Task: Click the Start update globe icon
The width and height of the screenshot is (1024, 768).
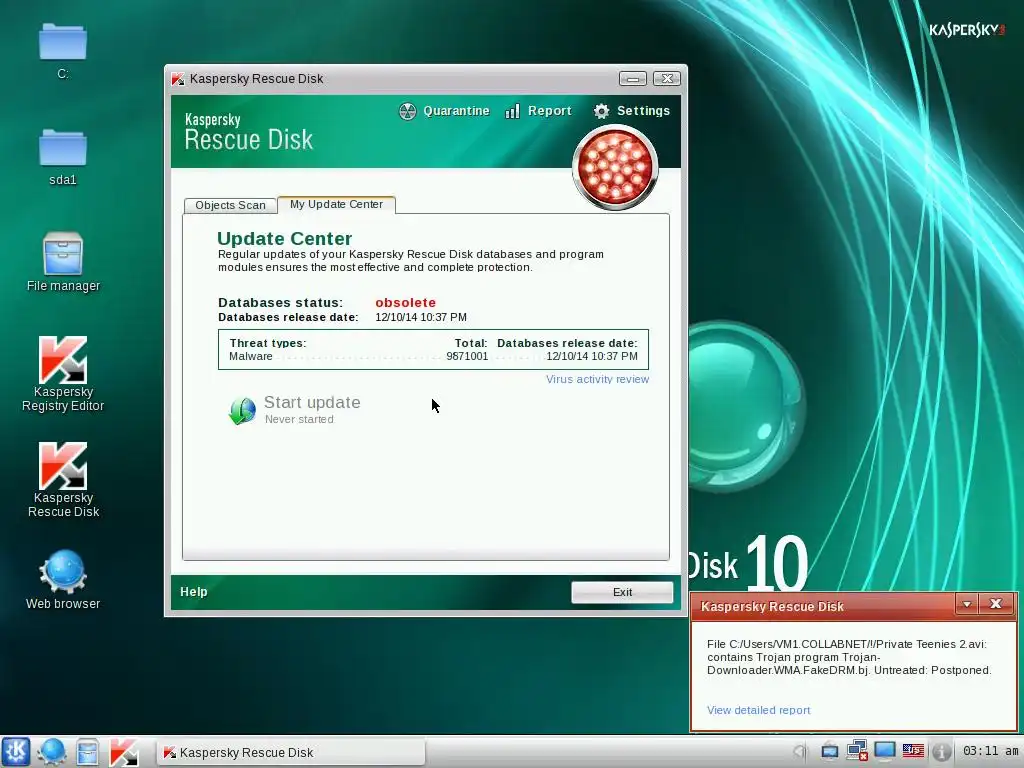Action: [x=242, y=411]
